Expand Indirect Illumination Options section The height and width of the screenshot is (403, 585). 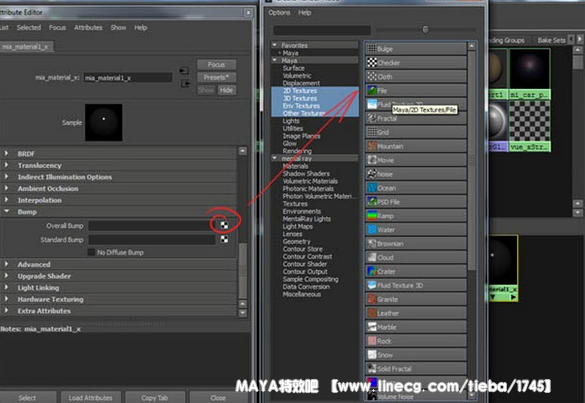(x=6, y=176)
